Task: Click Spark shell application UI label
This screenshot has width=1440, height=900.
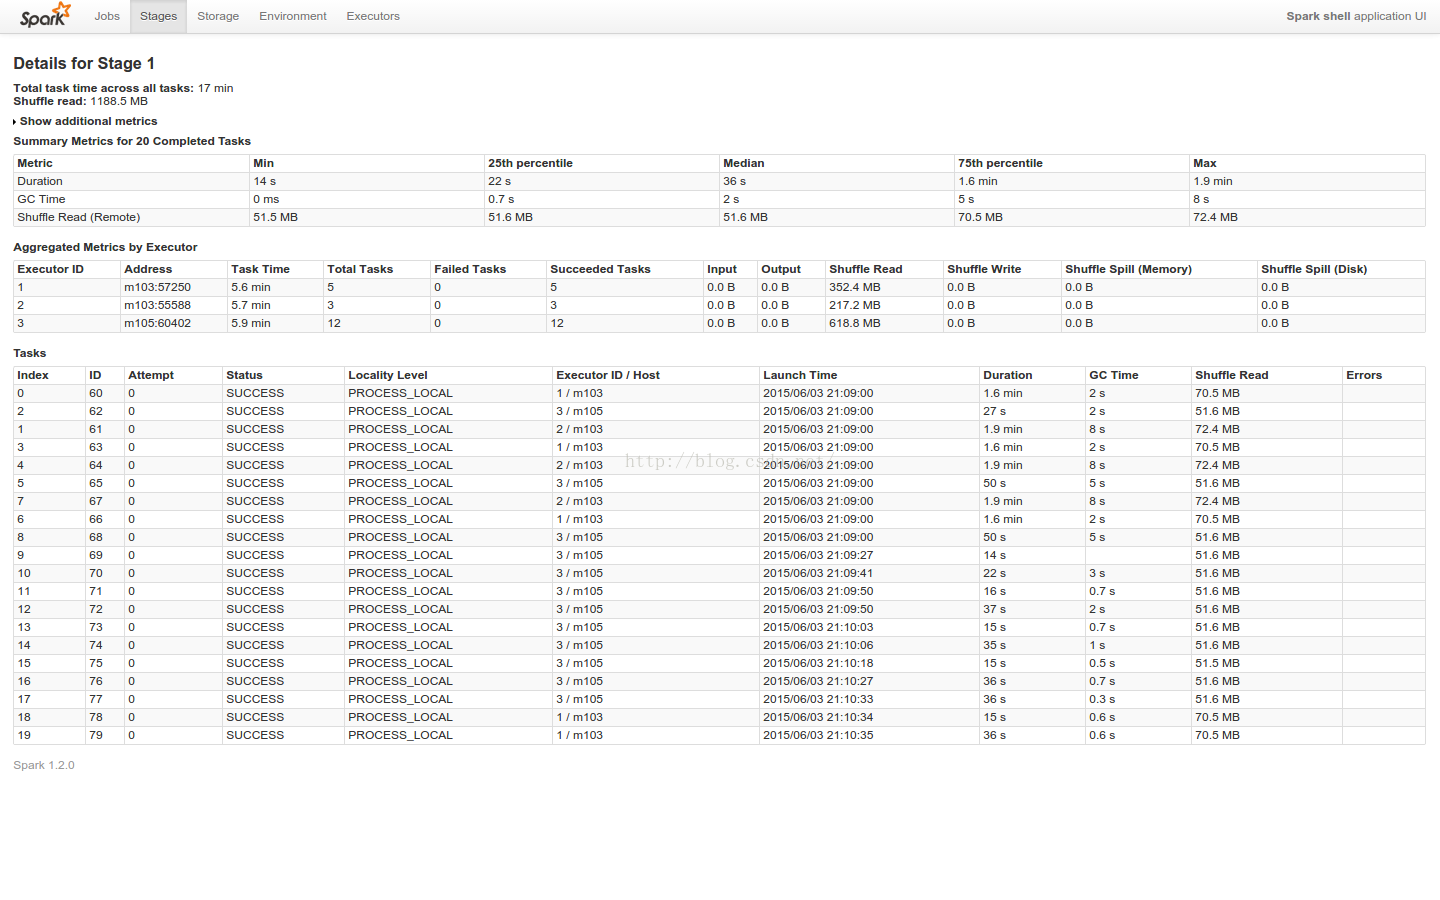Action: pyautogui.click(x=1356, y=16)
